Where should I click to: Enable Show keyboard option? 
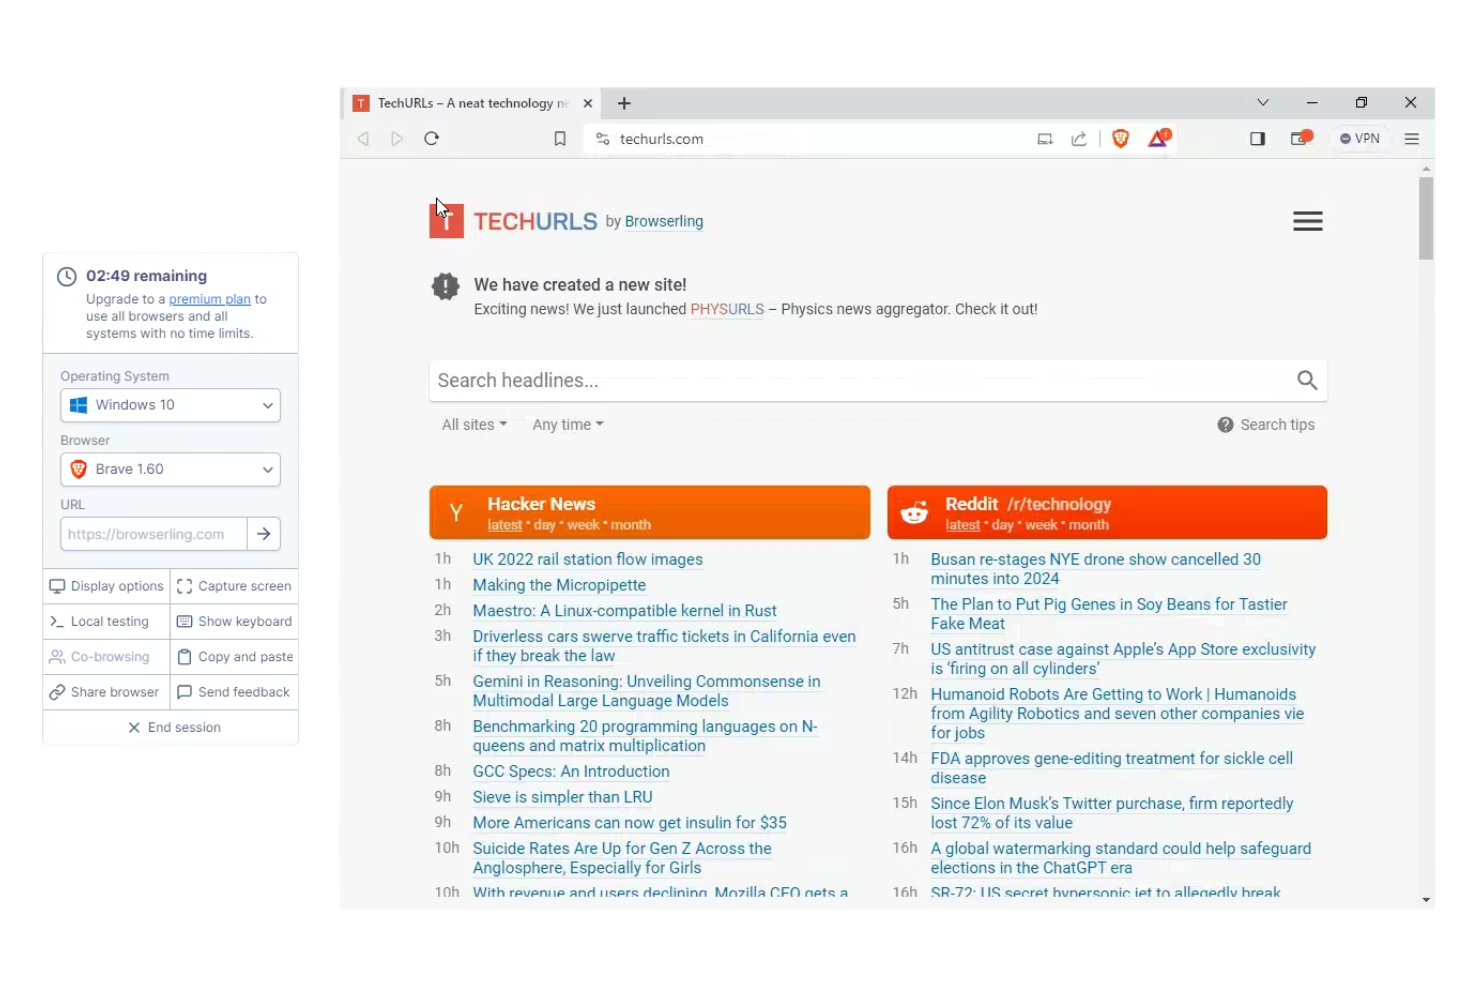[x=234, y=621]
